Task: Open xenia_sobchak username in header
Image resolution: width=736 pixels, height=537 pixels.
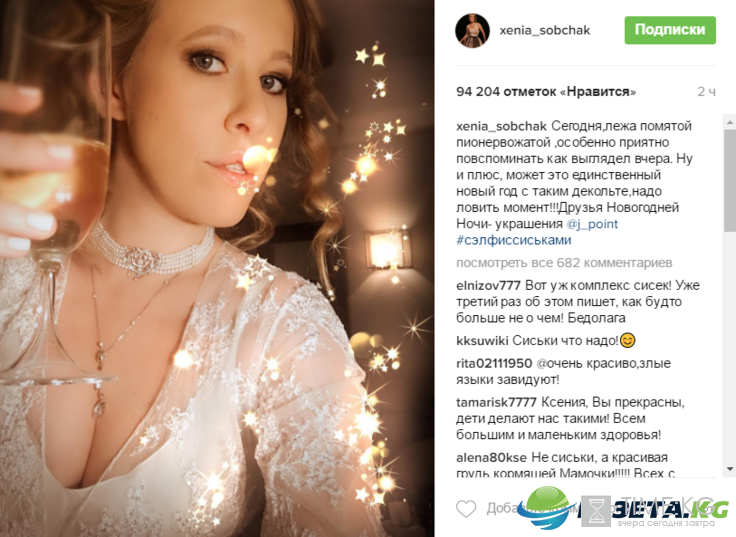Action: [544, 31]
